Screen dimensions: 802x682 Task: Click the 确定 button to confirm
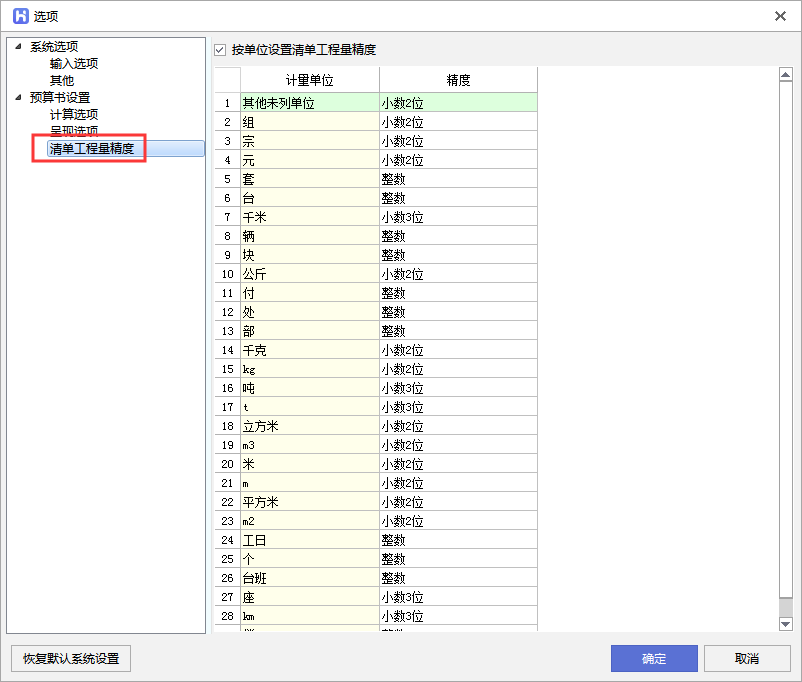pos(653,658)
